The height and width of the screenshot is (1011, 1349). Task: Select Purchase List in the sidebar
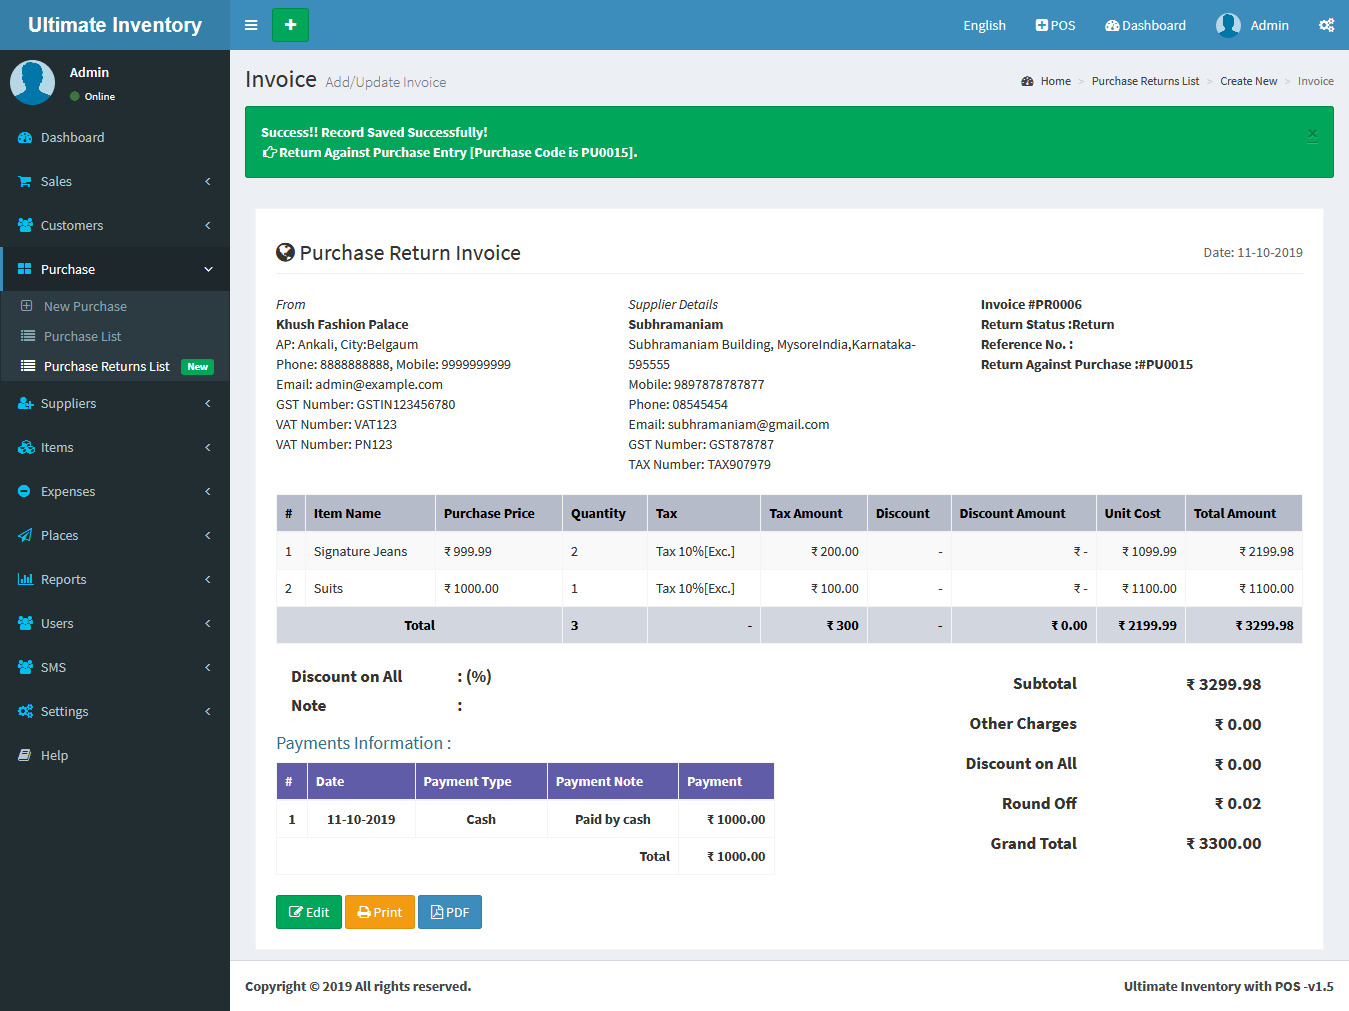(x=82, y=336)
